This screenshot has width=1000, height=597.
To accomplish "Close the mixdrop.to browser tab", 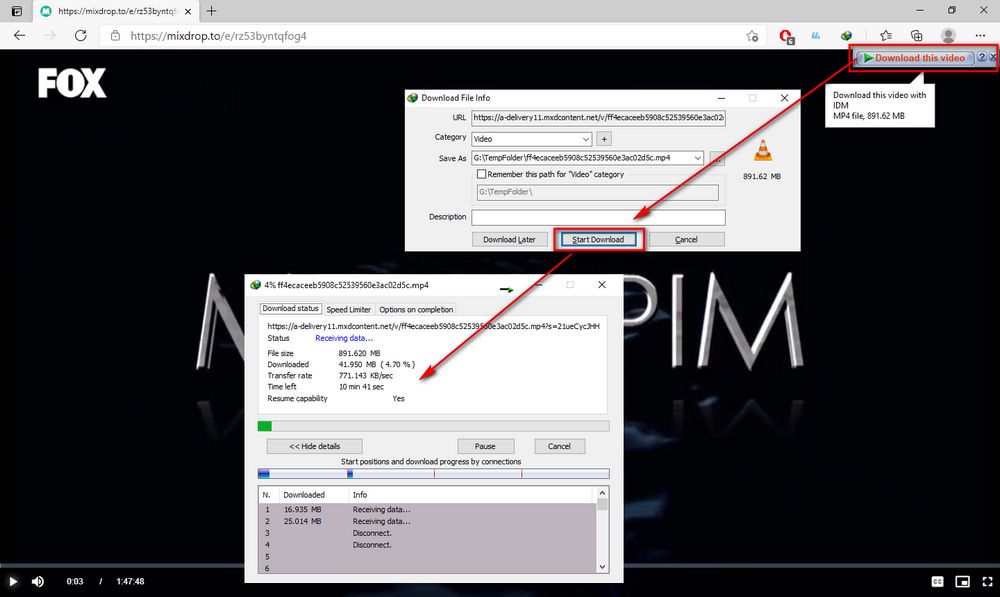I will tap(188, 11).
